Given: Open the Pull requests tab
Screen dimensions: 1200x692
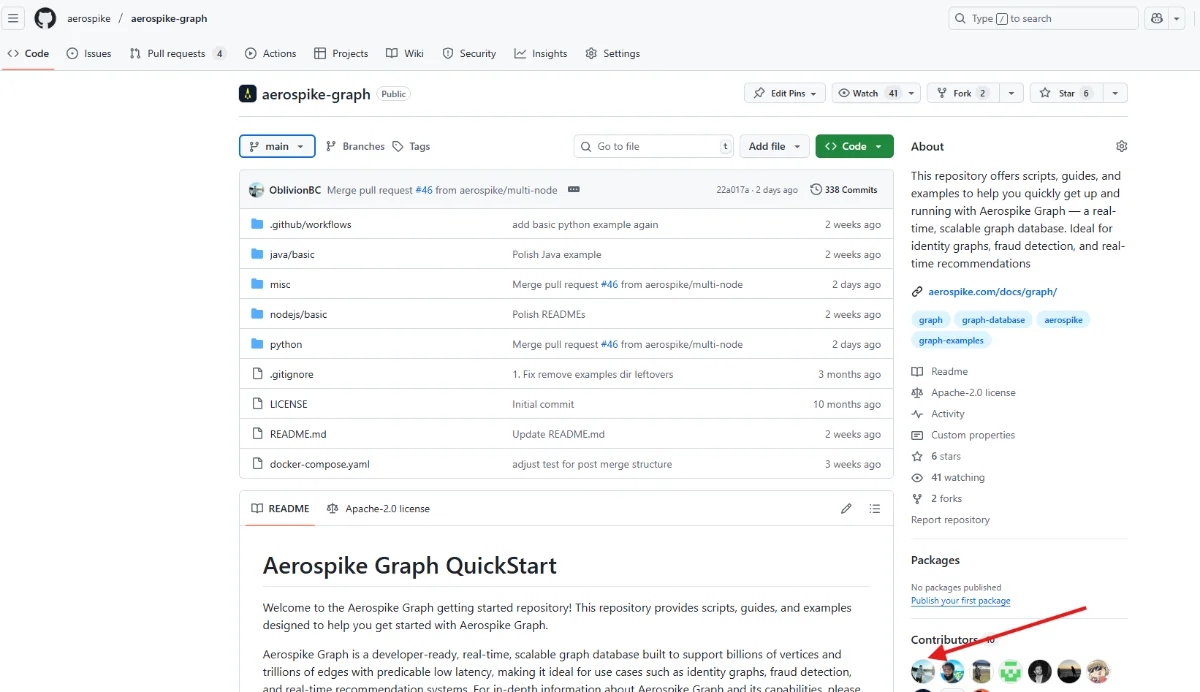Looking at the screenshot, I should pos(178,53).
